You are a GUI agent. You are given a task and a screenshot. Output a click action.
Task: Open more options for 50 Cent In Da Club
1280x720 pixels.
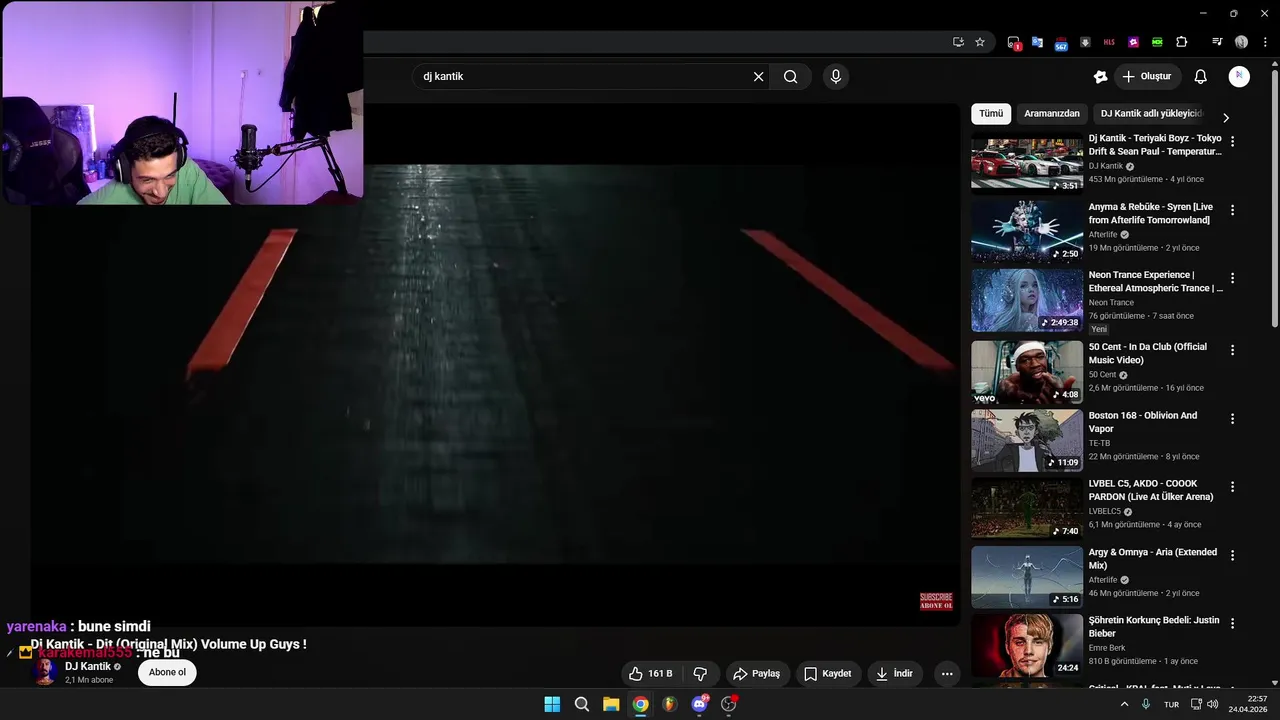pyautogui.click(x=1232, y=350)
